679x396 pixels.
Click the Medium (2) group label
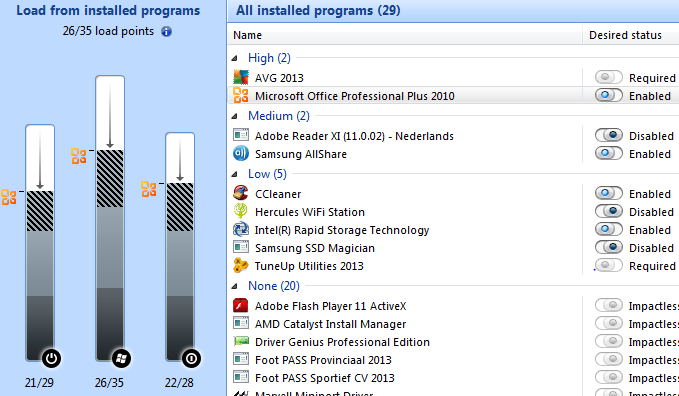tap(278, 116)
